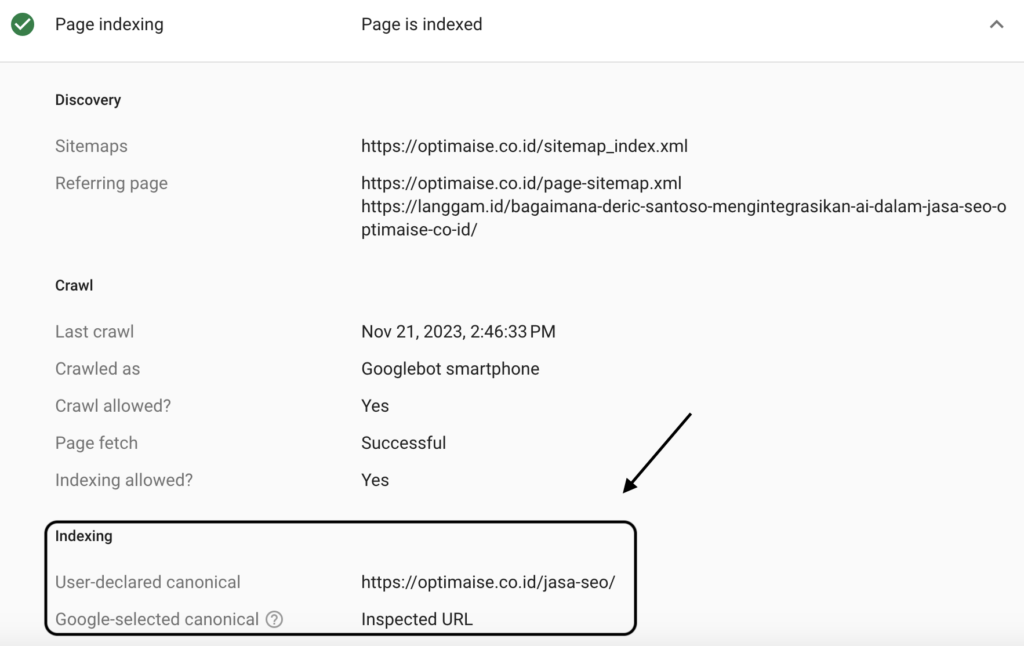
Task: Click the "Google-selected canonical" label text
Action: [157, 619]
